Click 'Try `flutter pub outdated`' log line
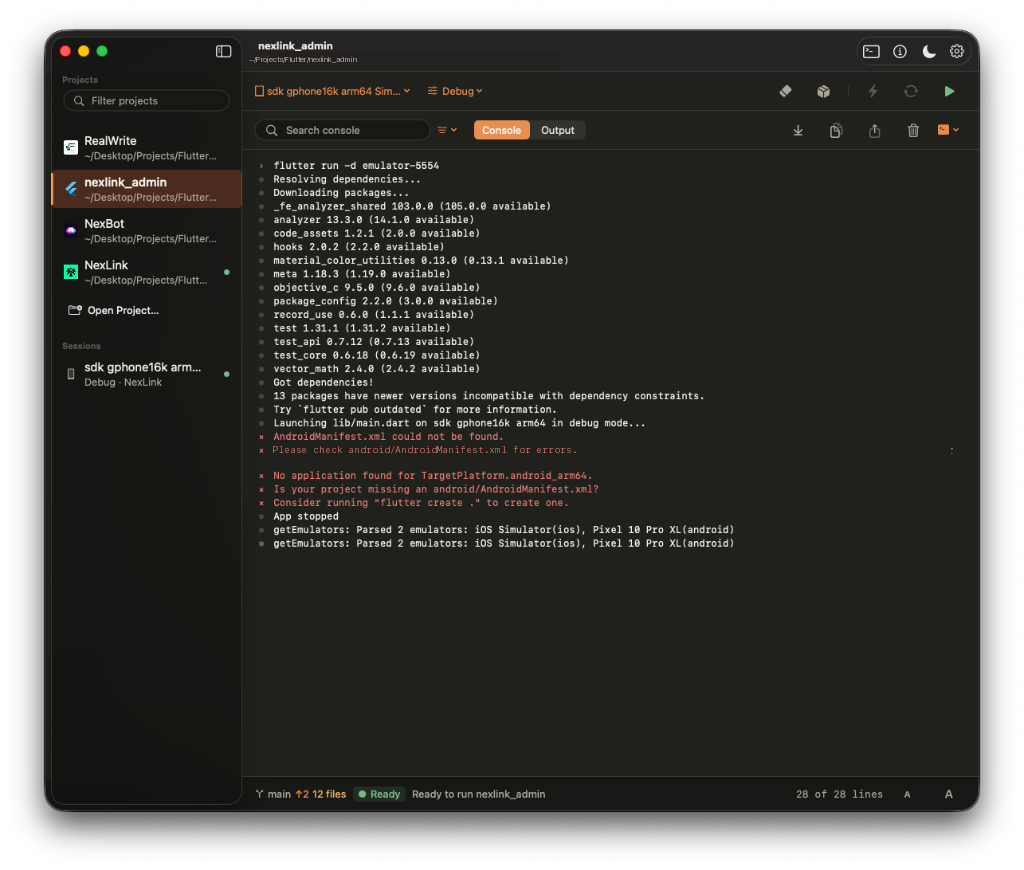Viewport: 1024px width, 870px height. pyautogui.click(x=415, y=409)
